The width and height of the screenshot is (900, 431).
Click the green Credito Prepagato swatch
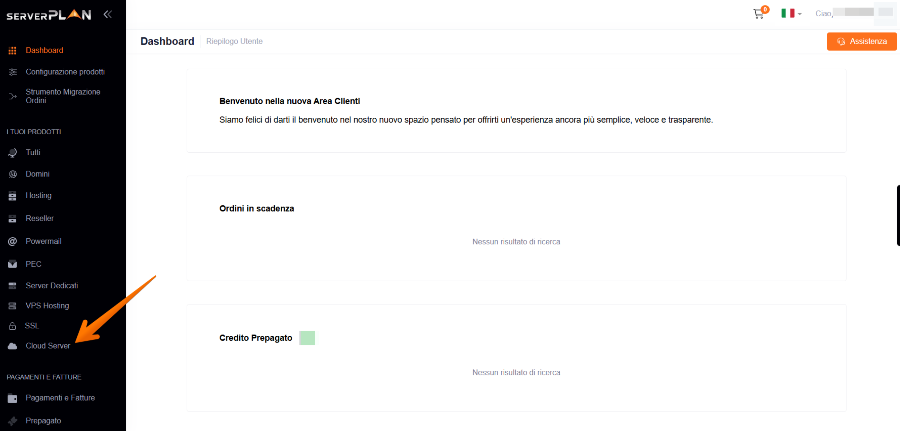click(x=307, y=338)
